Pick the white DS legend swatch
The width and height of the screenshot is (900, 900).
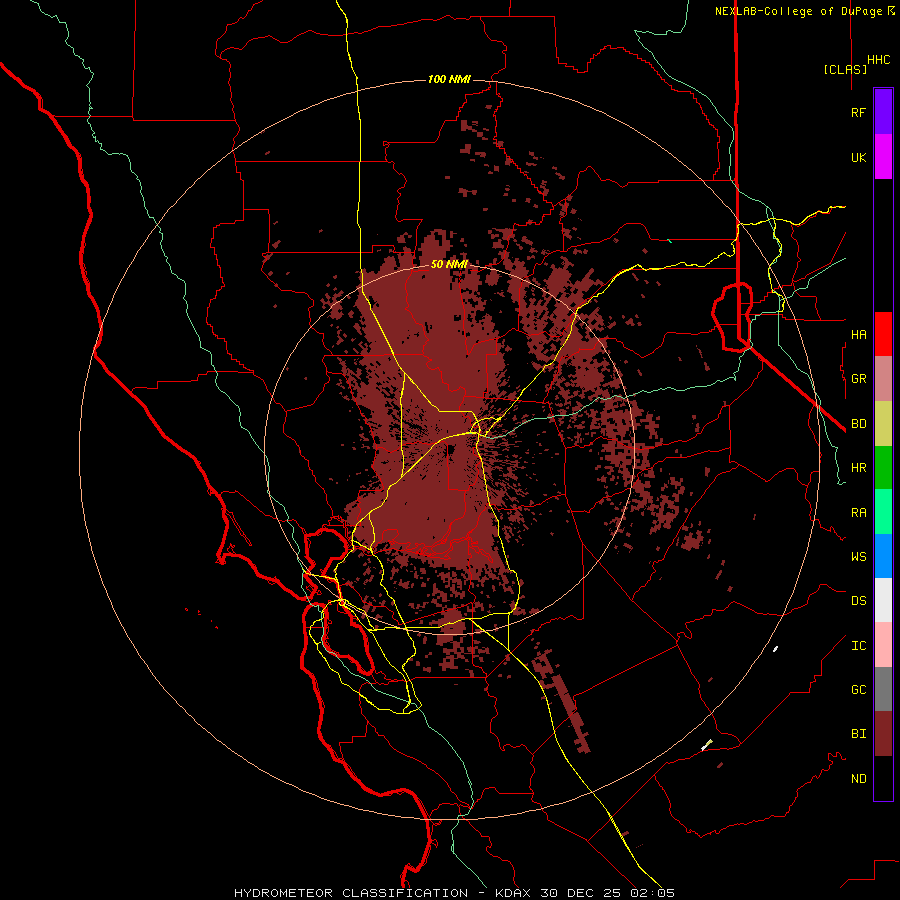[x=883, y=600]
